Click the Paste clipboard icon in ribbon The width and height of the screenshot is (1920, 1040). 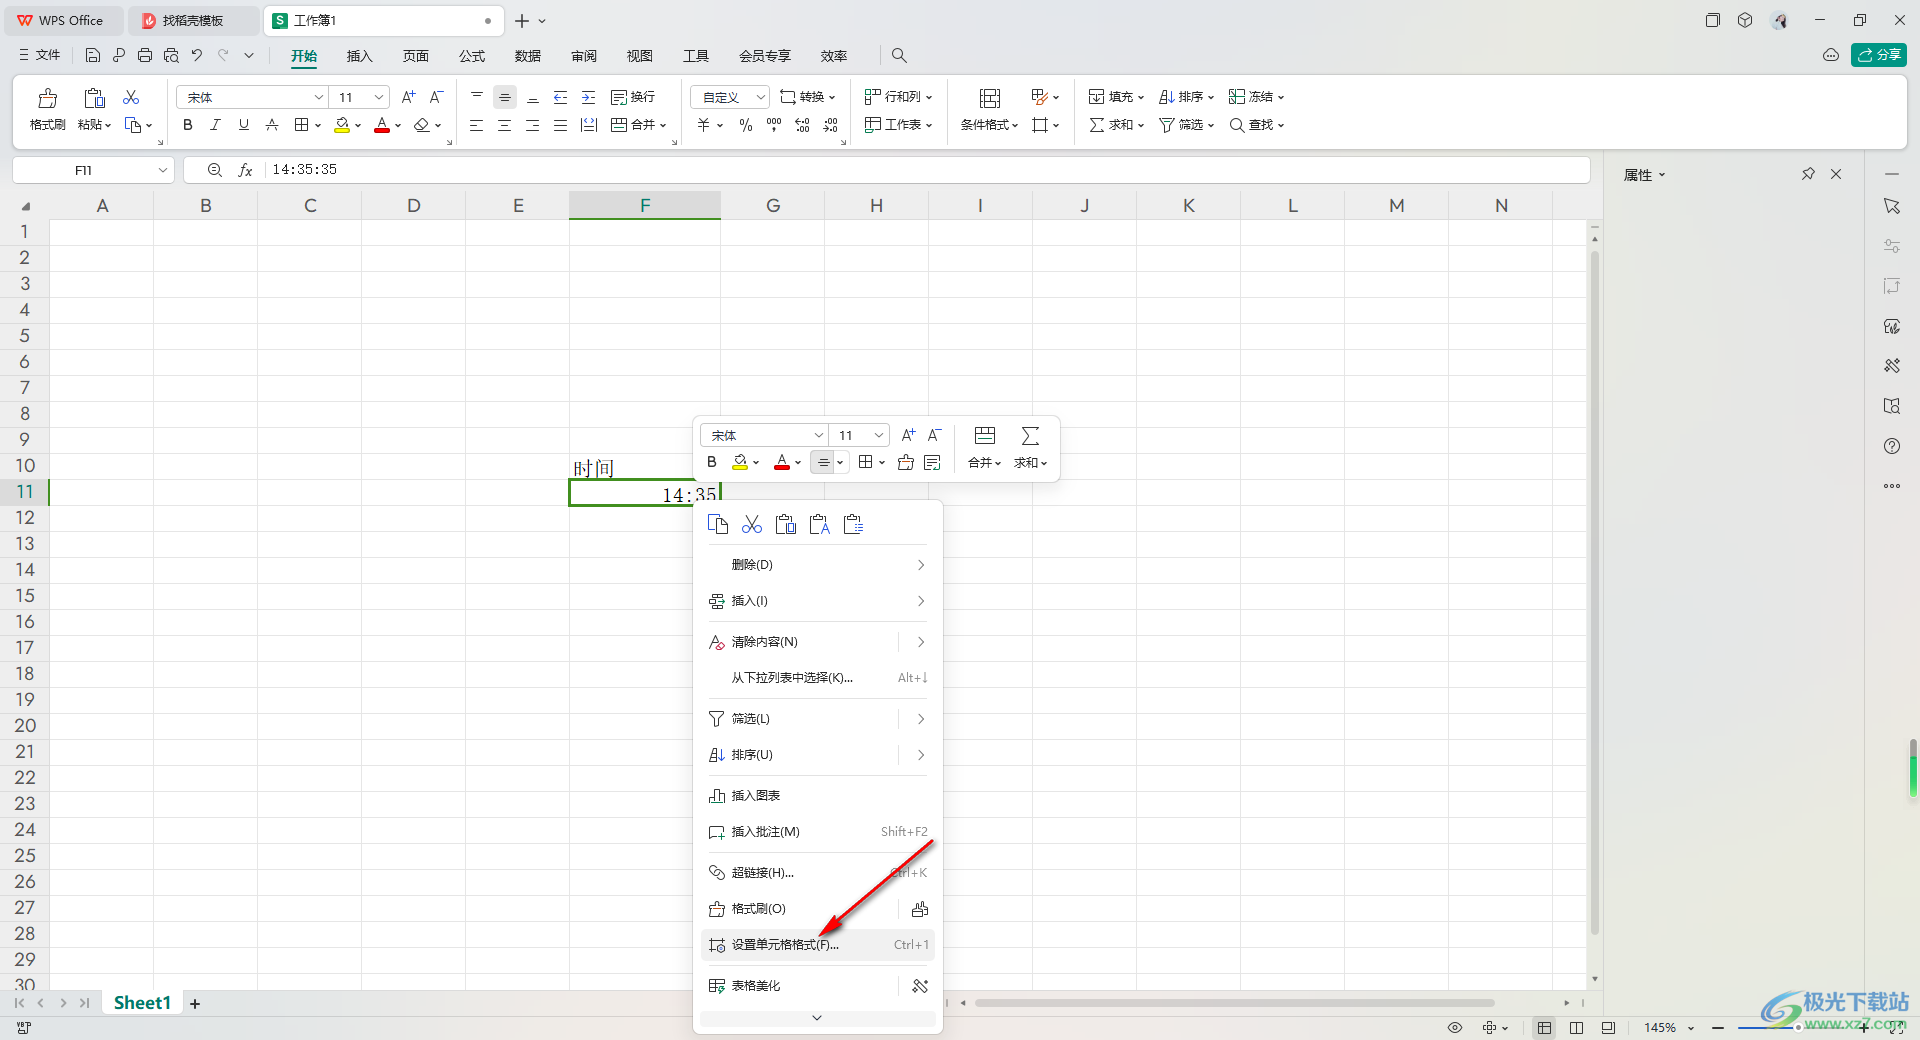click(94, 97)
